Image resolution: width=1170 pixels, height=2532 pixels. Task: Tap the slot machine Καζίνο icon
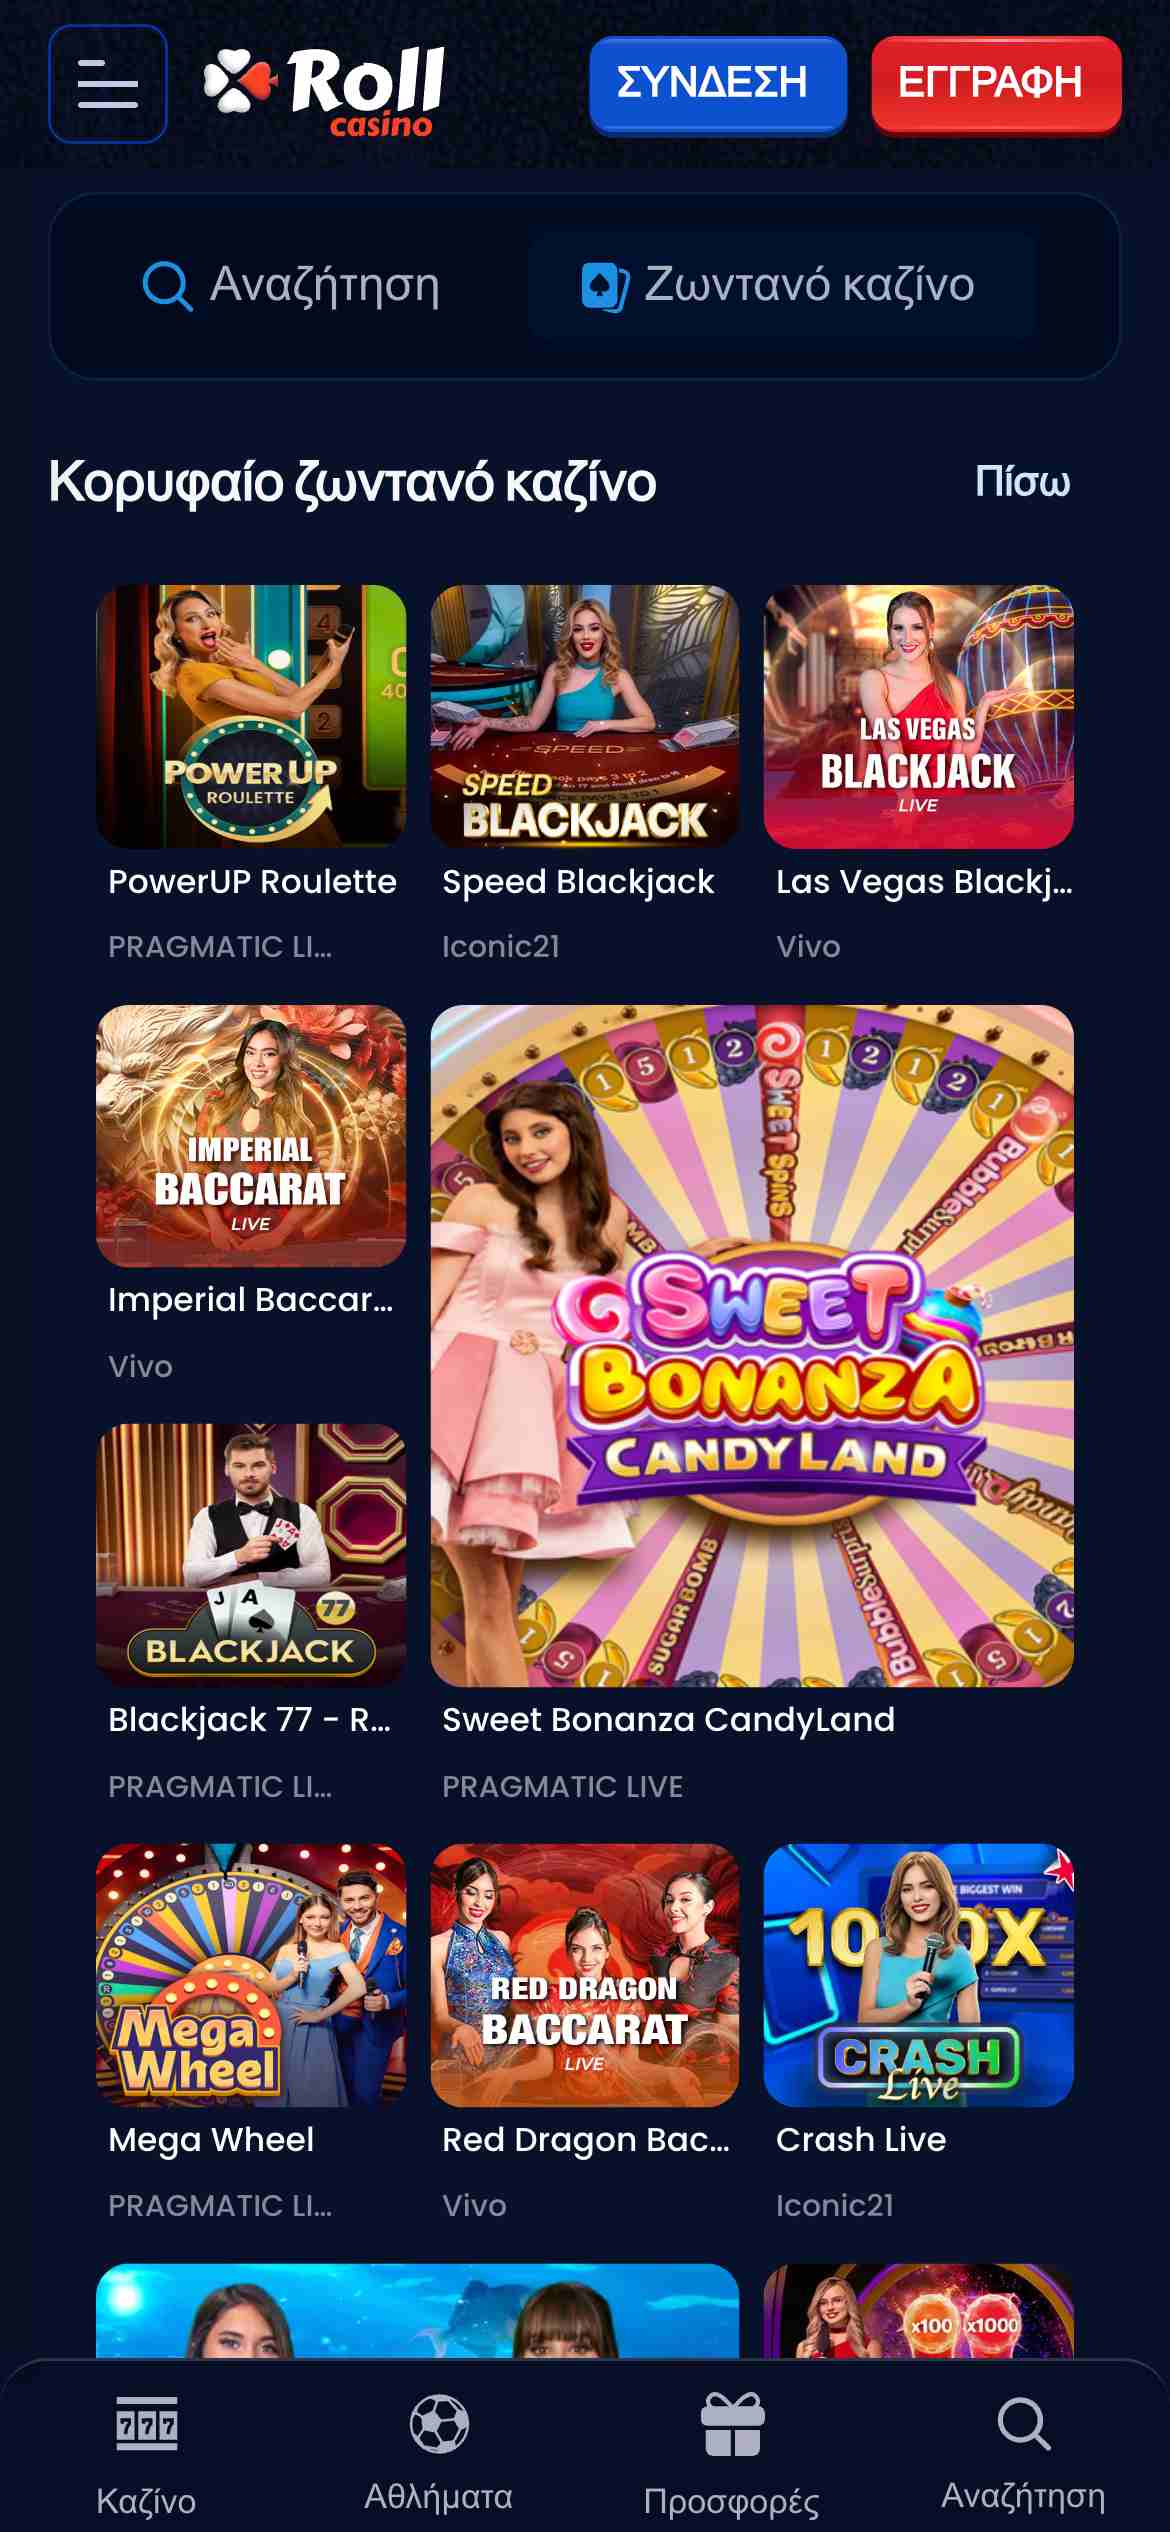147,2423
